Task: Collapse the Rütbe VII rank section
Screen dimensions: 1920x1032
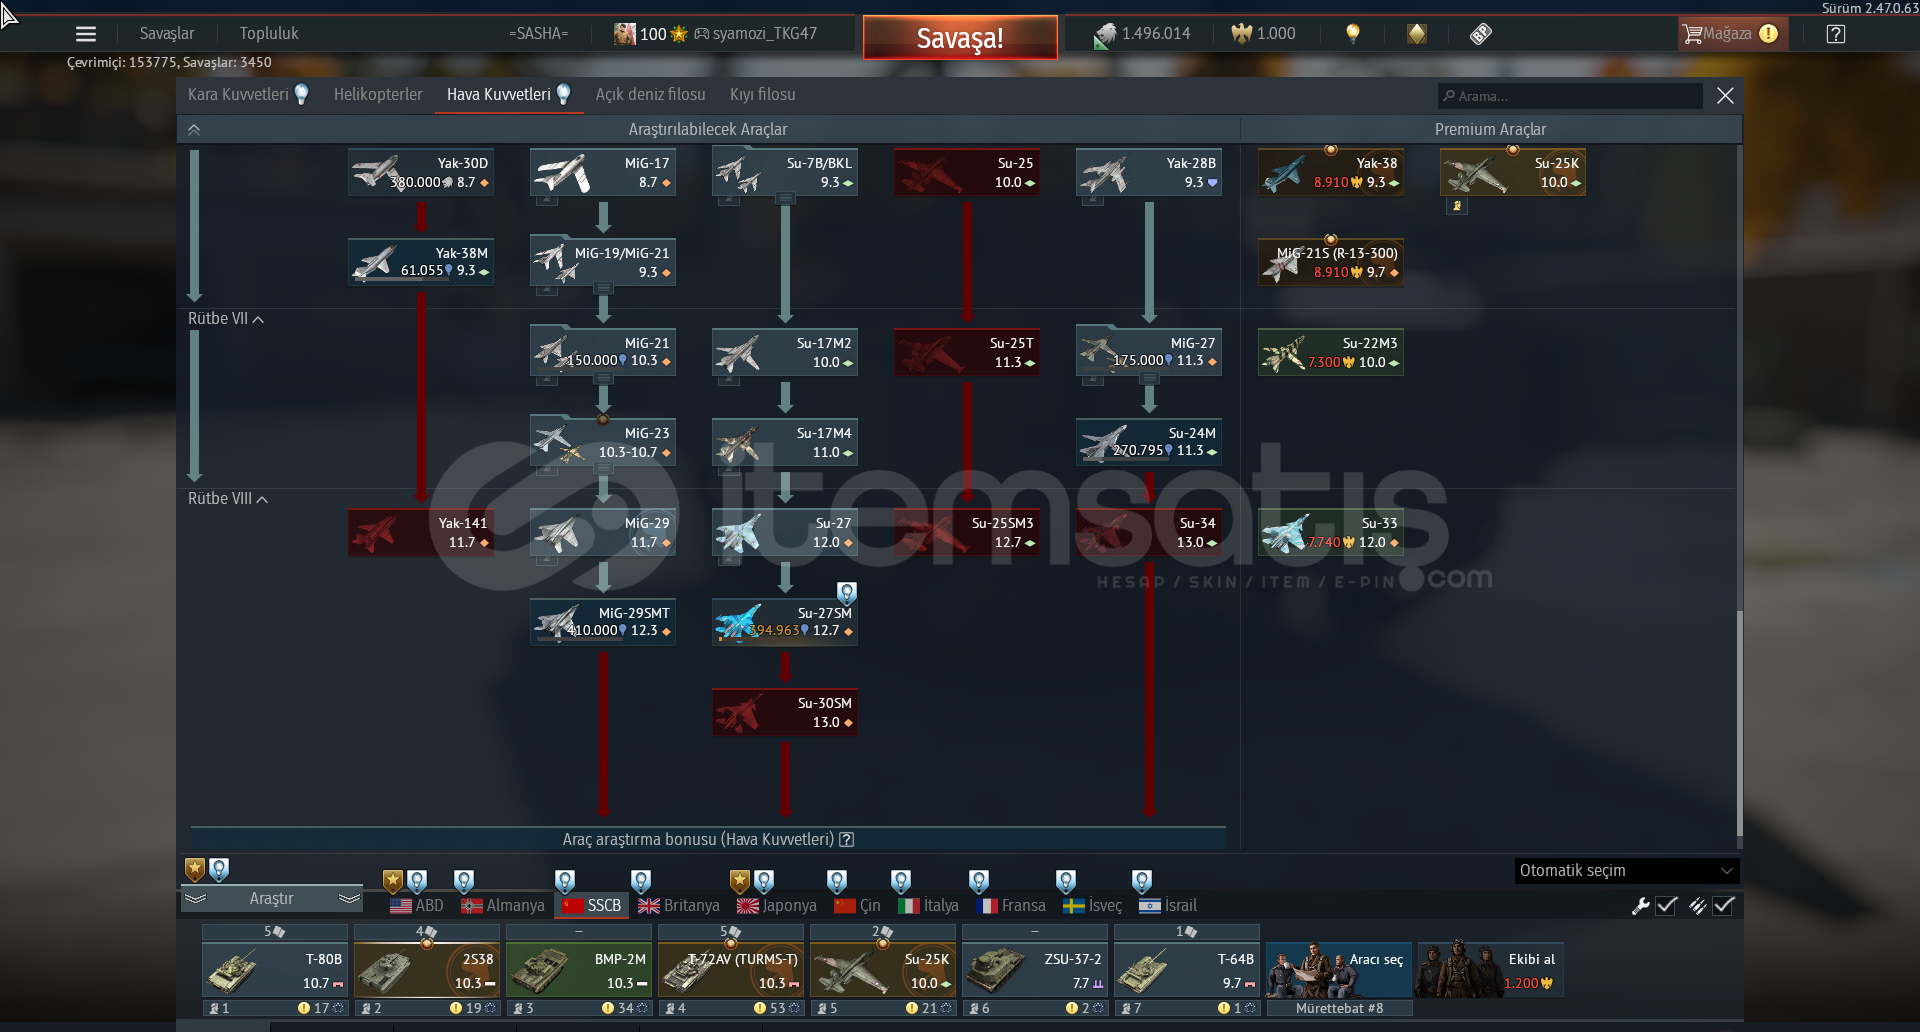Action: 226,319
